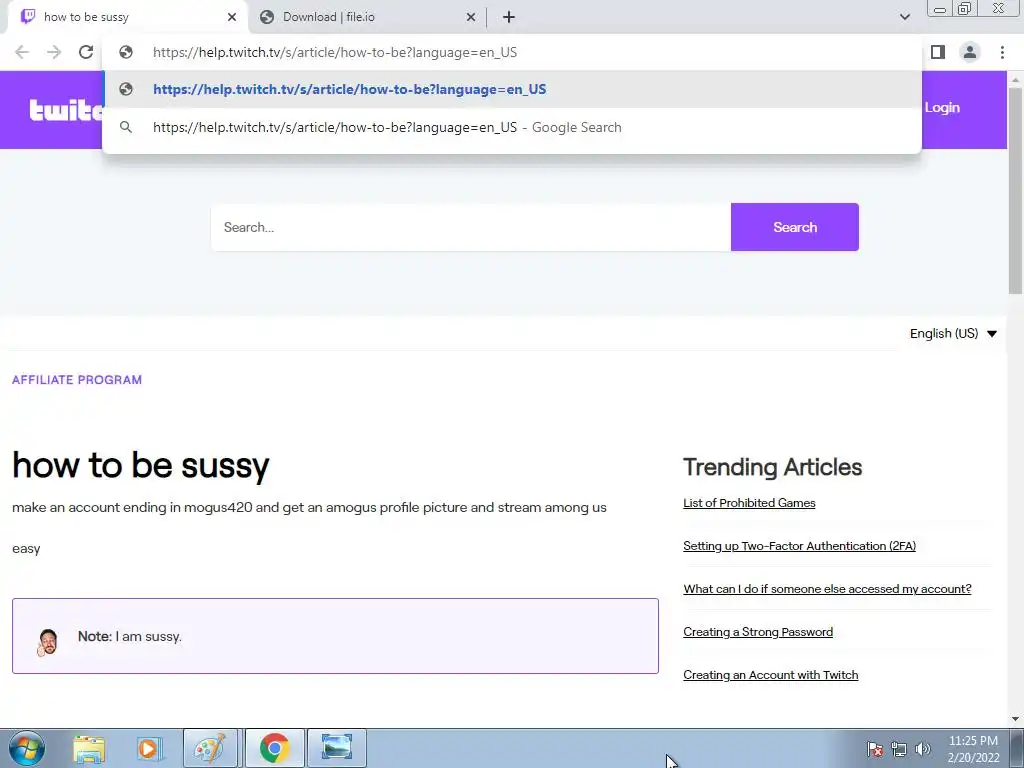Screen dimensions: 1024x768
Task: Click the magnifier icon in the search suggestion
Action: 126,127
